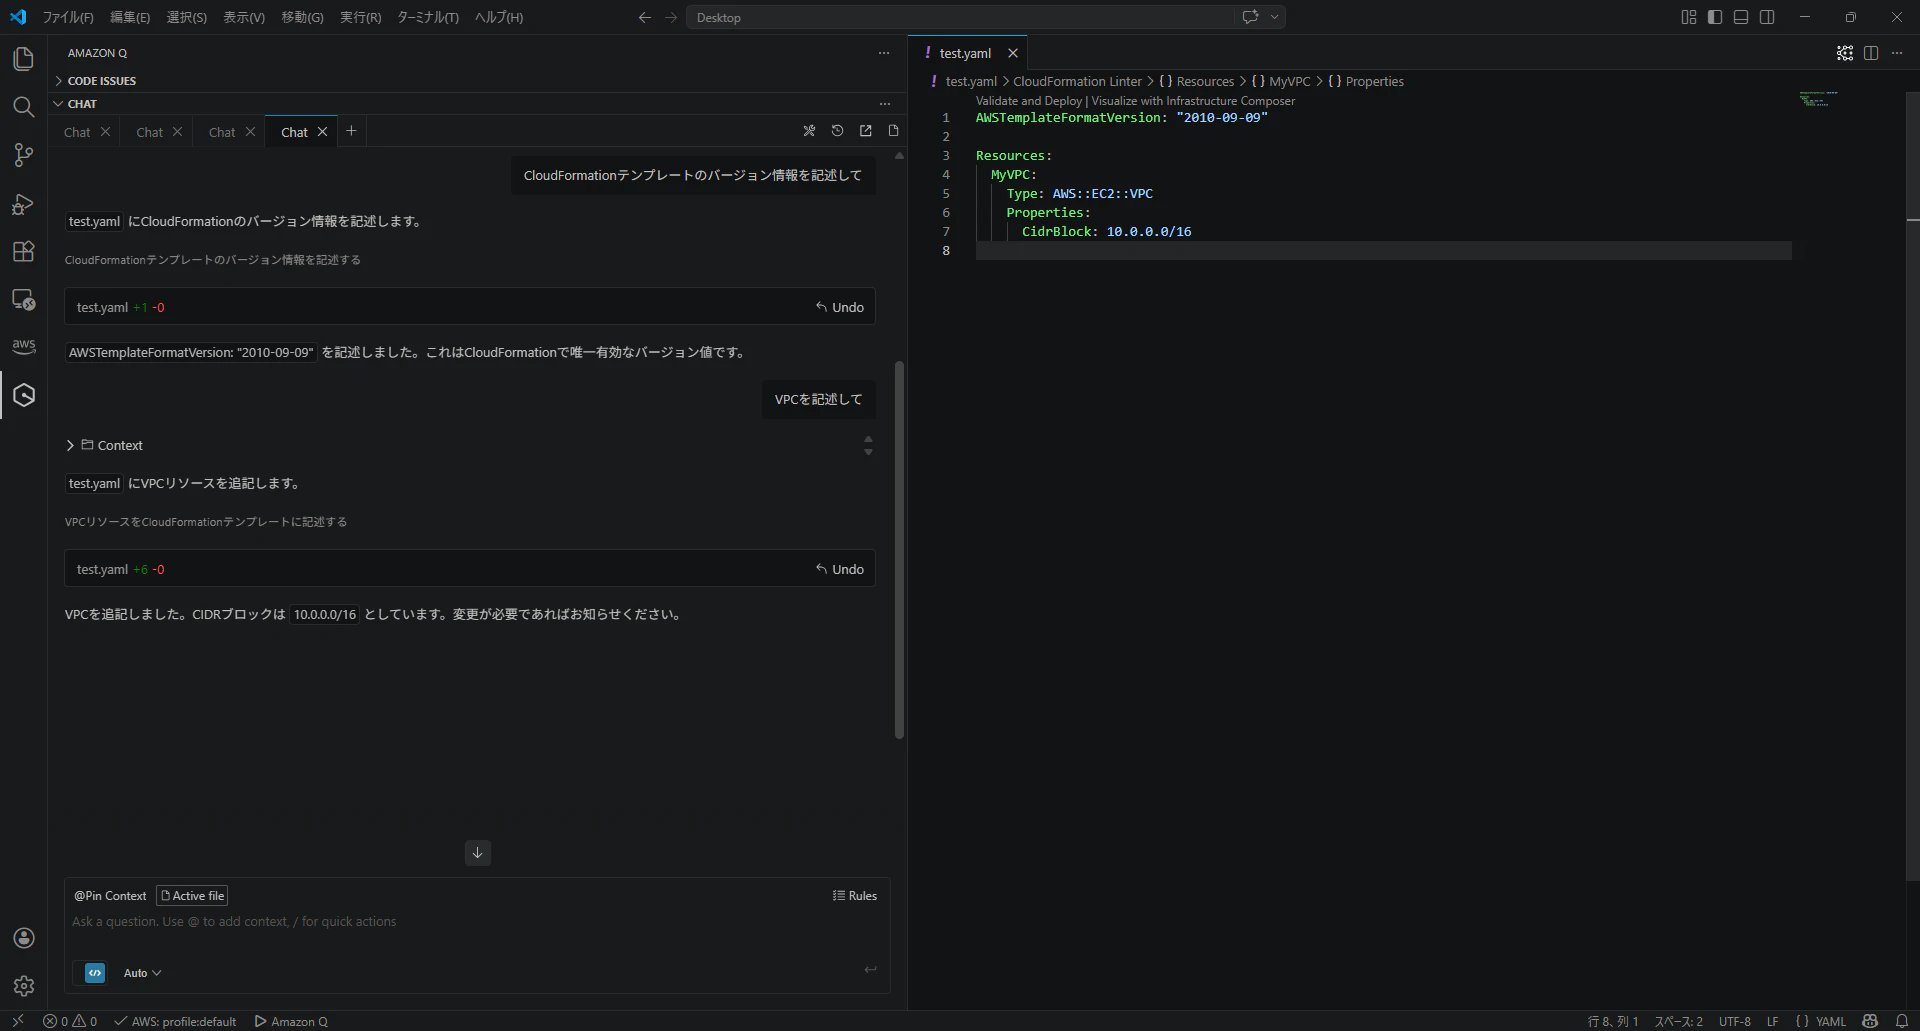This screenshot has width=1920, height=1031.
Task: Open notifications bell in status bar
Action: click(1902, 1021)
